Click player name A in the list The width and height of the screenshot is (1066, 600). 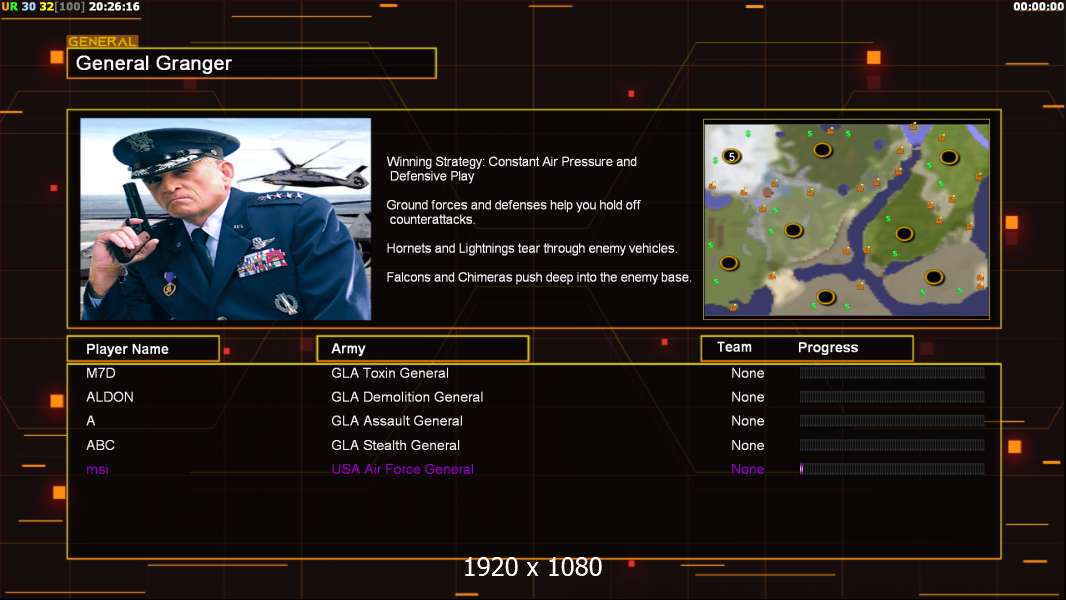(90, 421)
